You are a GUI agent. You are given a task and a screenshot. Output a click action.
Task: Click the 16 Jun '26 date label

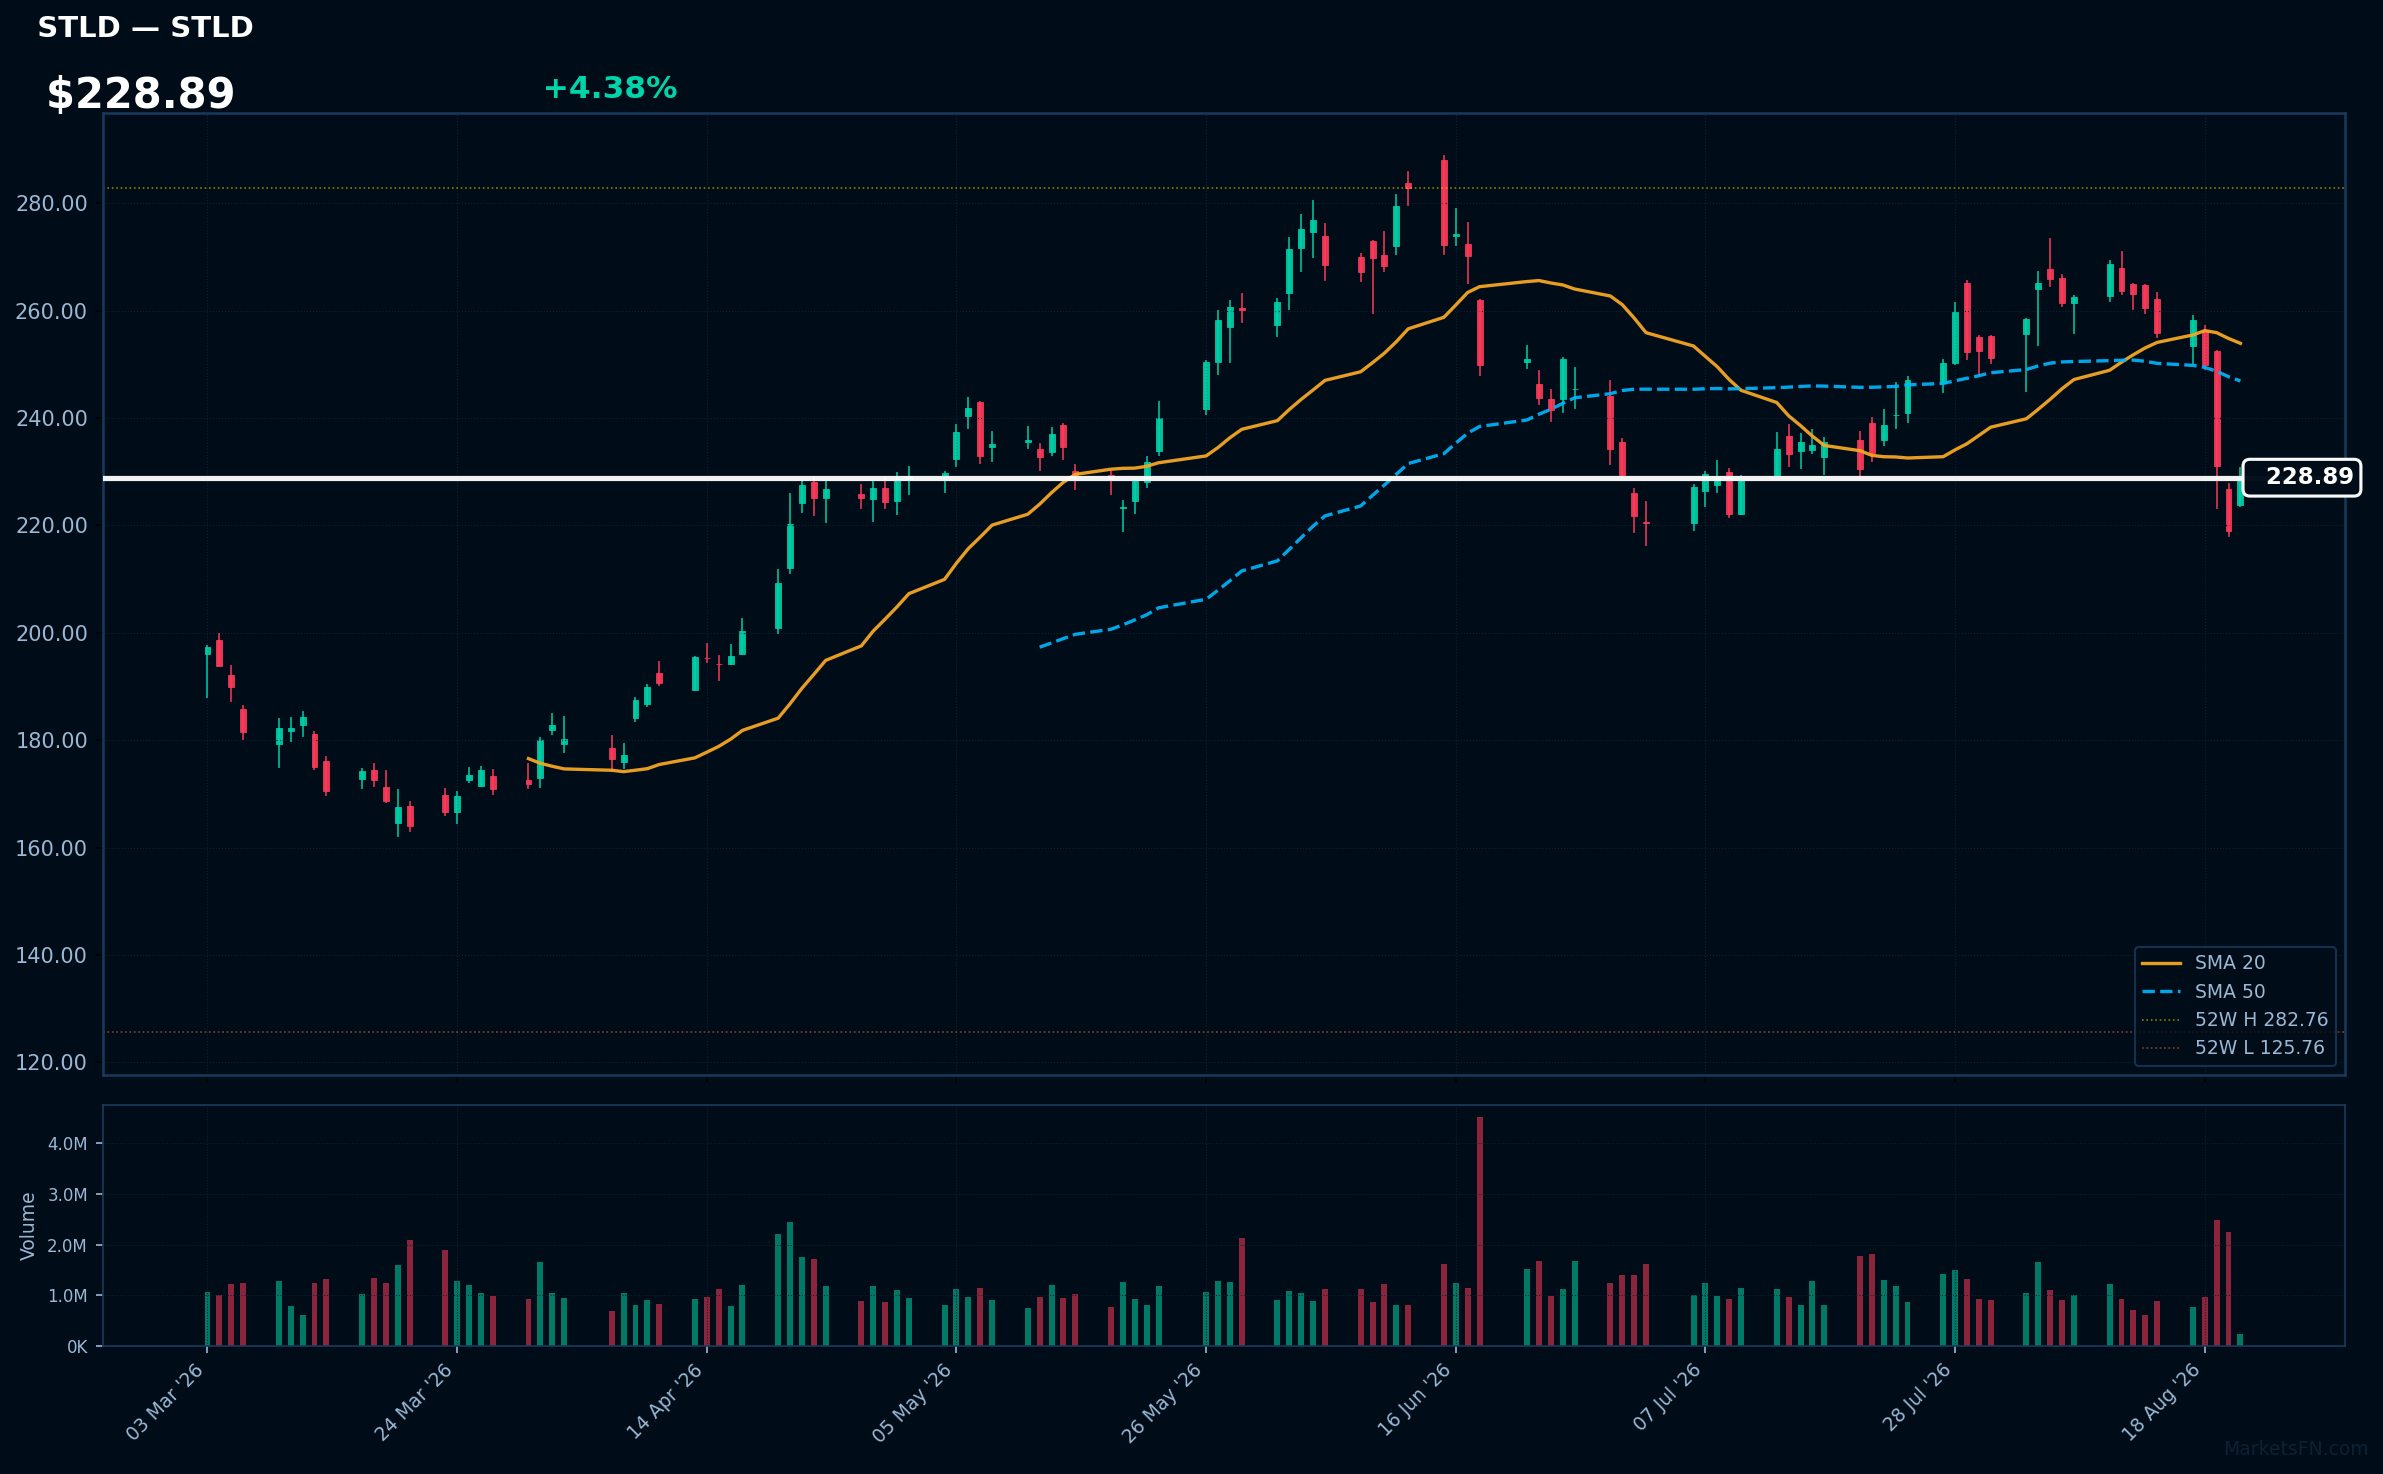(x=1414, y=1402)
